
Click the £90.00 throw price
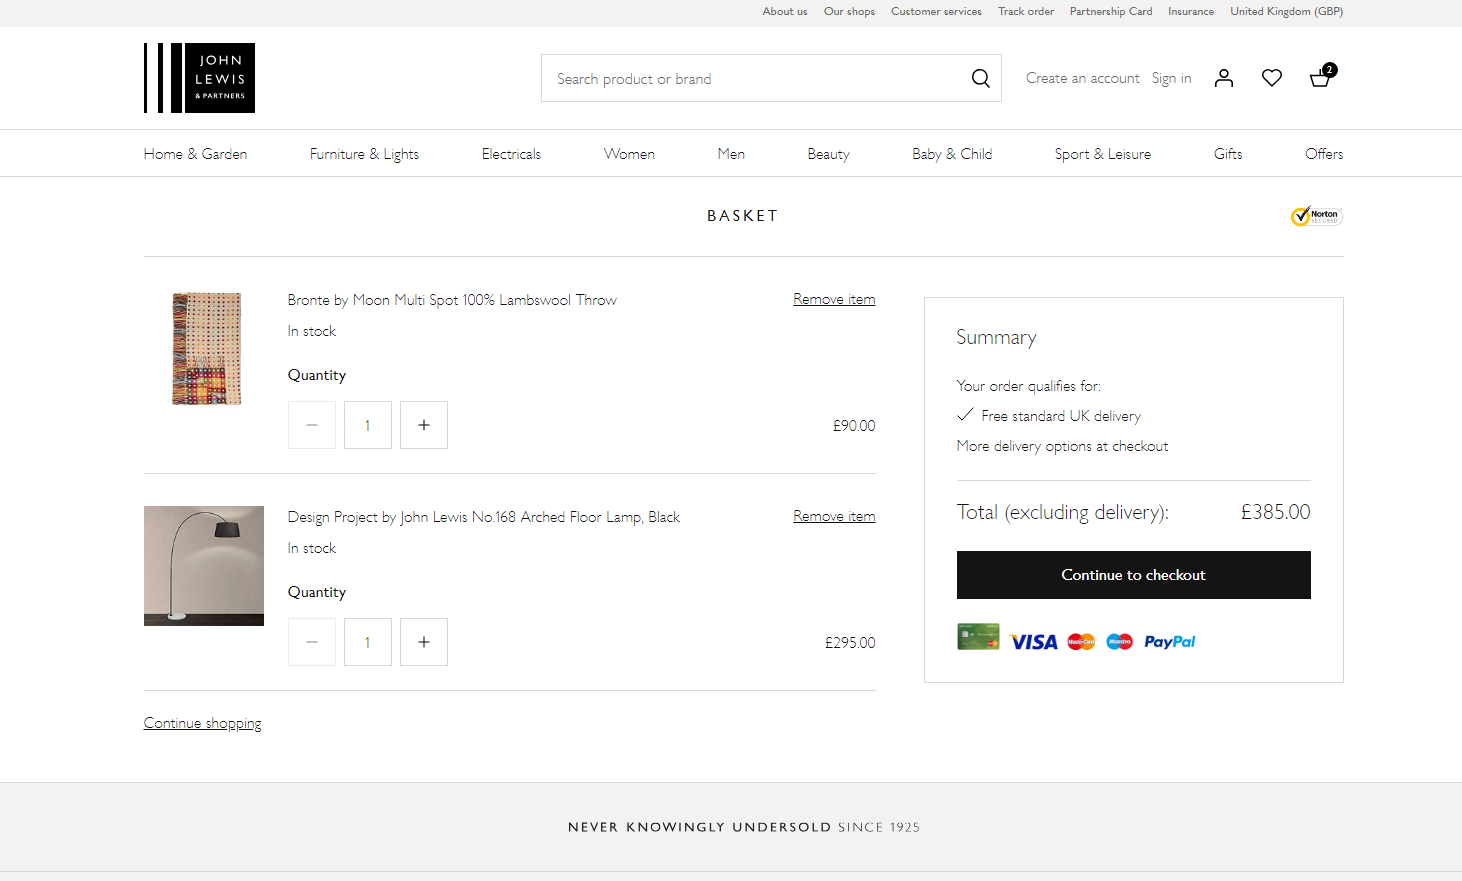click(854, 426)
